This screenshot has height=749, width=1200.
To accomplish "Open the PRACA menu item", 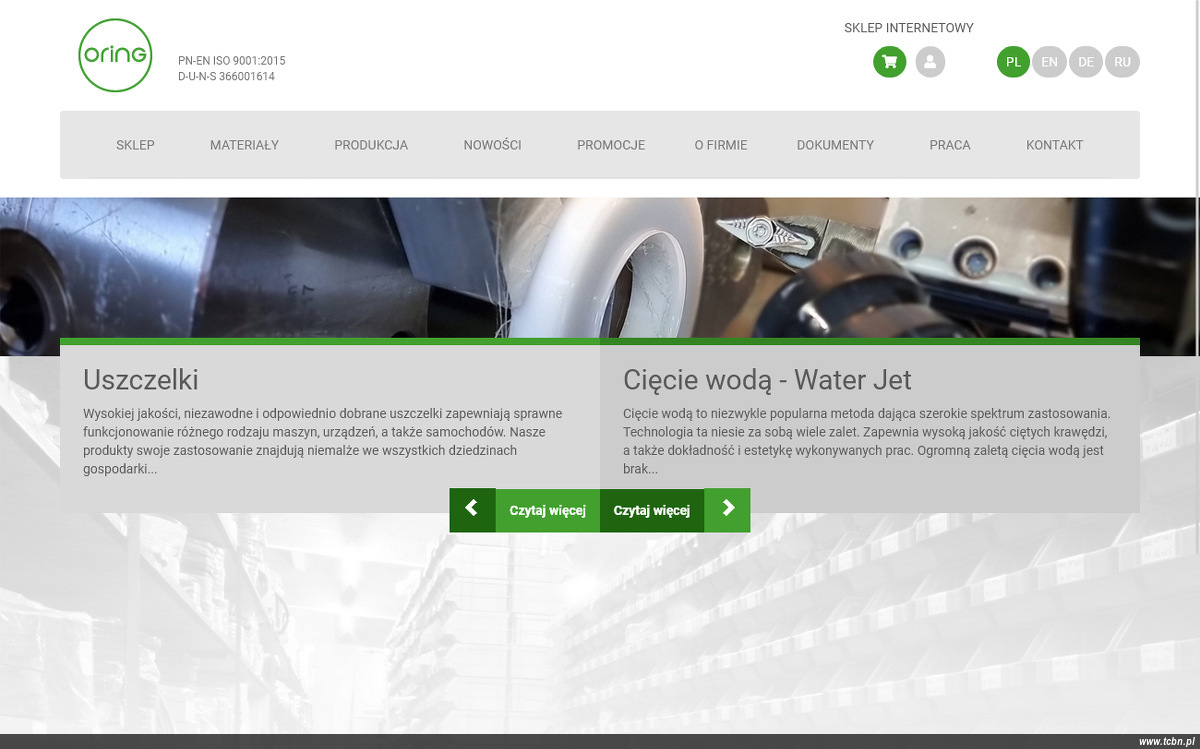I will pyautogui.click(x=950, y=145).
